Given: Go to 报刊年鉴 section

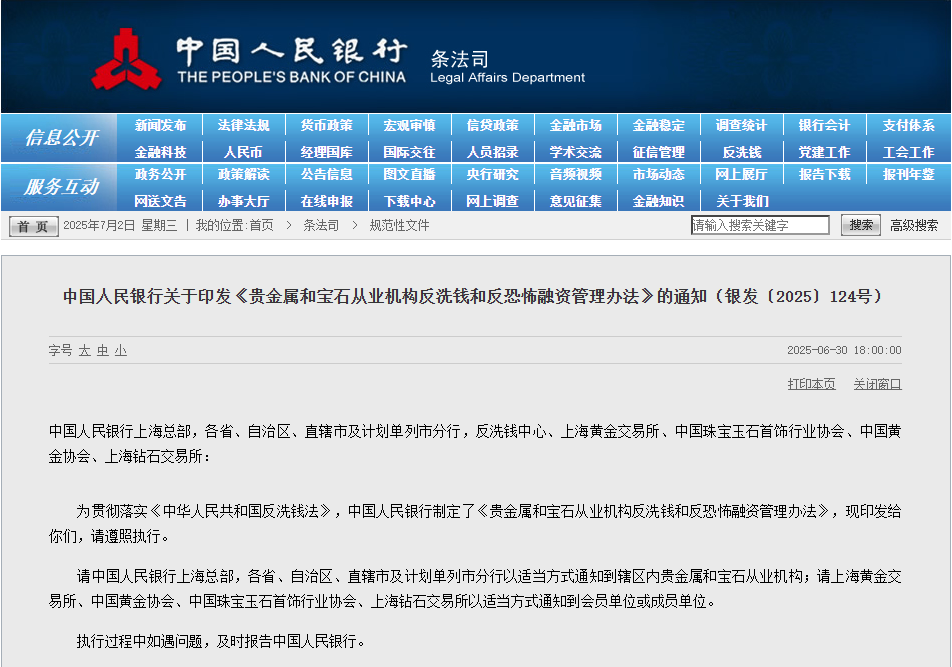Looking at the screenshot, I should (908, 174).
